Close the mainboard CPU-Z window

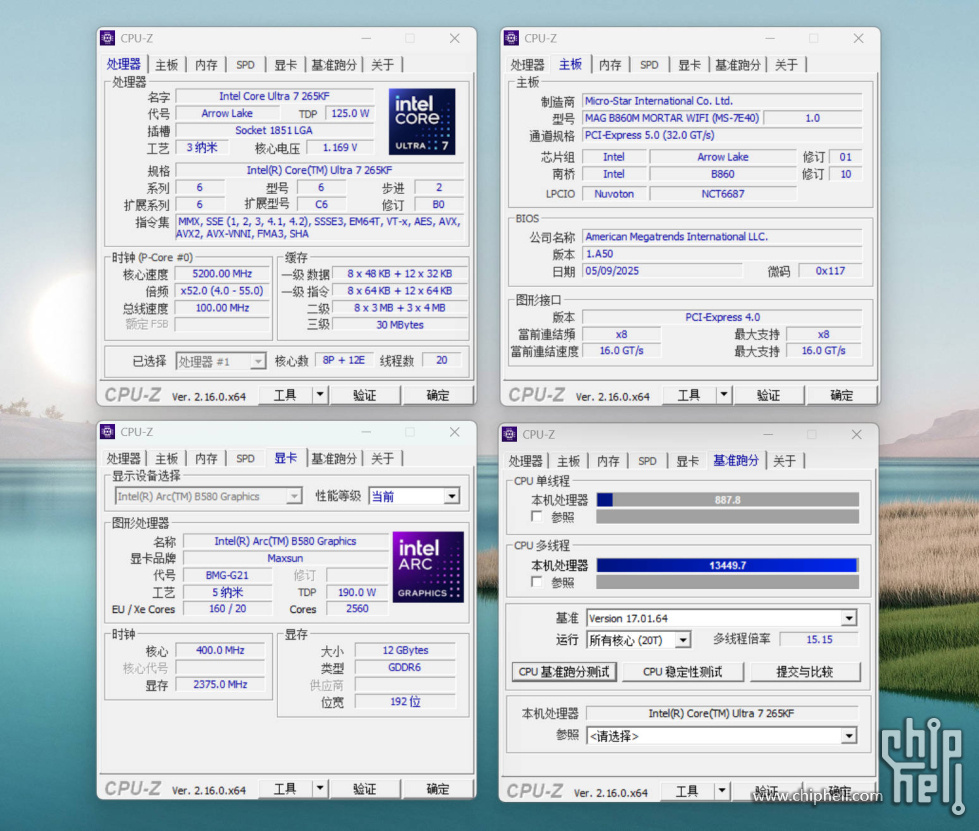click(x=858, y=38)
